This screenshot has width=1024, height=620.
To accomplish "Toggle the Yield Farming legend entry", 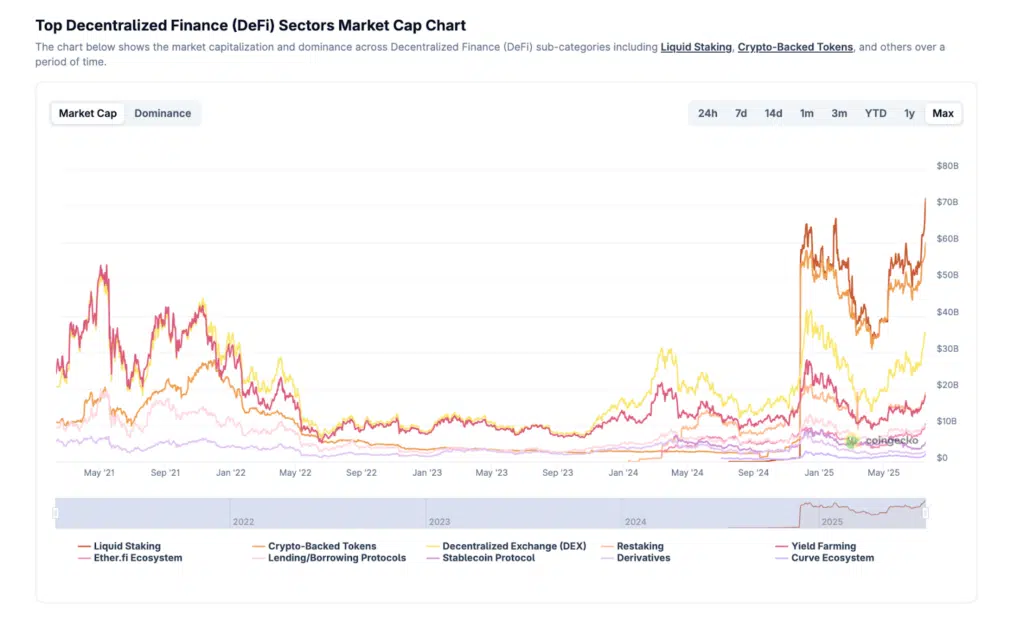I will pos(824,546).
